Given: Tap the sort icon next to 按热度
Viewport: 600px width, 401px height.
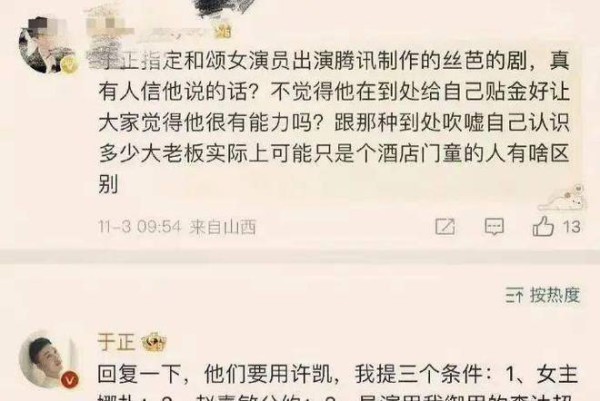Looking at the screenshot, I should pos(514,296).
